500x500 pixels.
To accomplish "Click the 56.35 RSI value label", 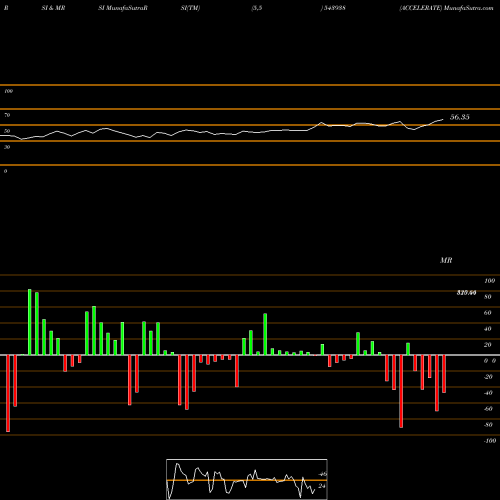I will (x=460, y=117).
